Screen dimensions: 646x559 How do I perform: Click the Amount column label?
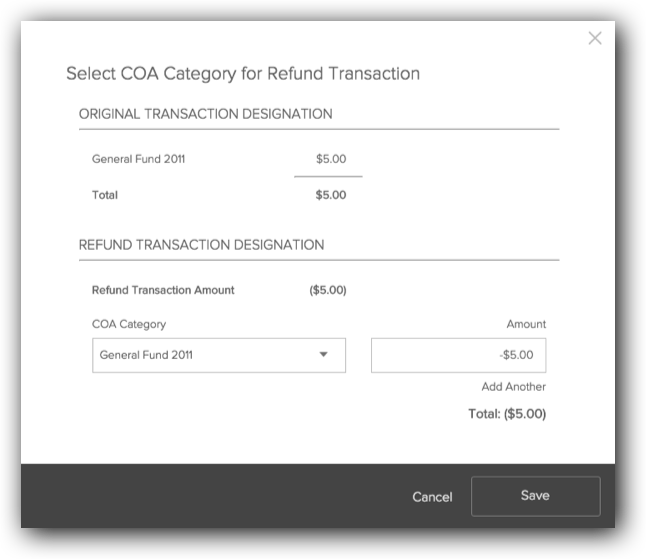(x=526, y=324)
